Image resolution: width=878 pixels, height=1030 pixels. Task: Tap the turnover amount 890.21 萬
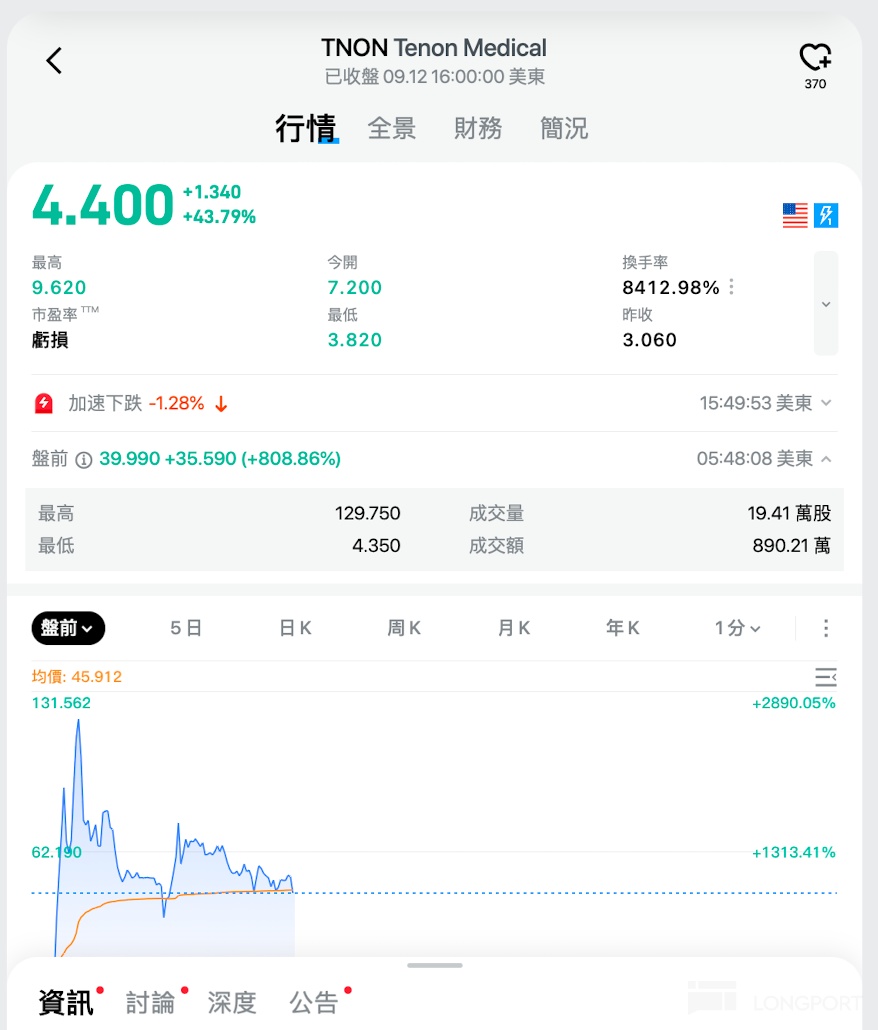(x=791, y=545)
